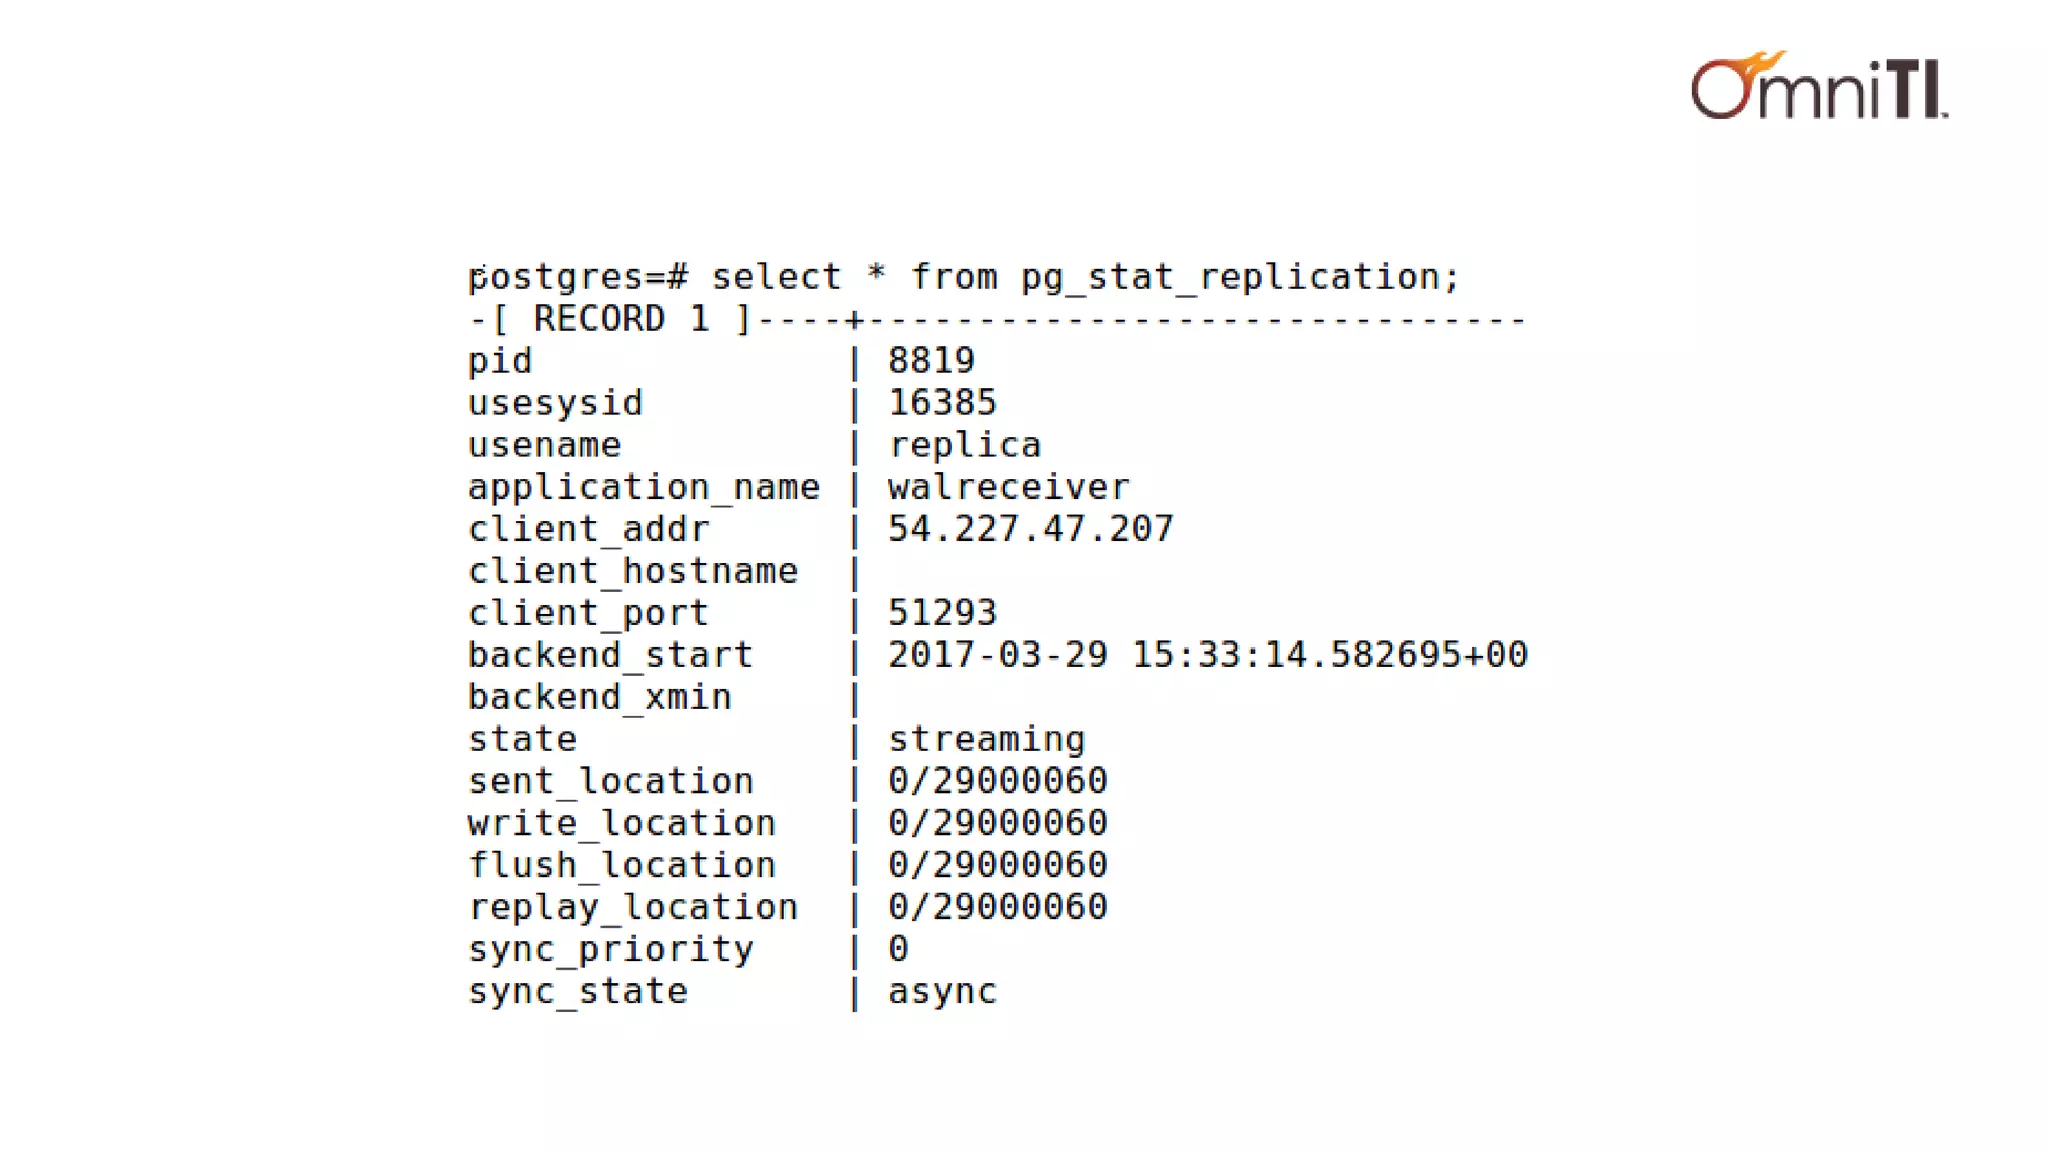The width and height of the screenshot is (2048, 1152).
Task: Click the OmniTI logo
Action: pyautogui.click(x=1819, y=85)
